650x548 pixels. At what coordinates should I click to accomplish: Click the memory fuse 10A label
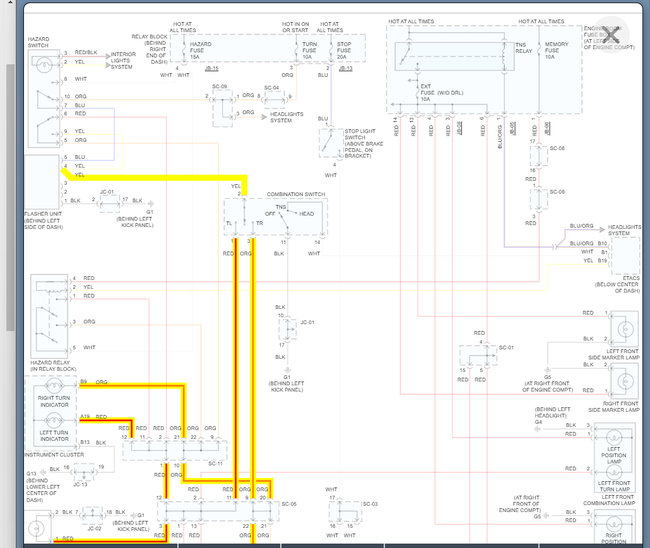tap(556, 50)
